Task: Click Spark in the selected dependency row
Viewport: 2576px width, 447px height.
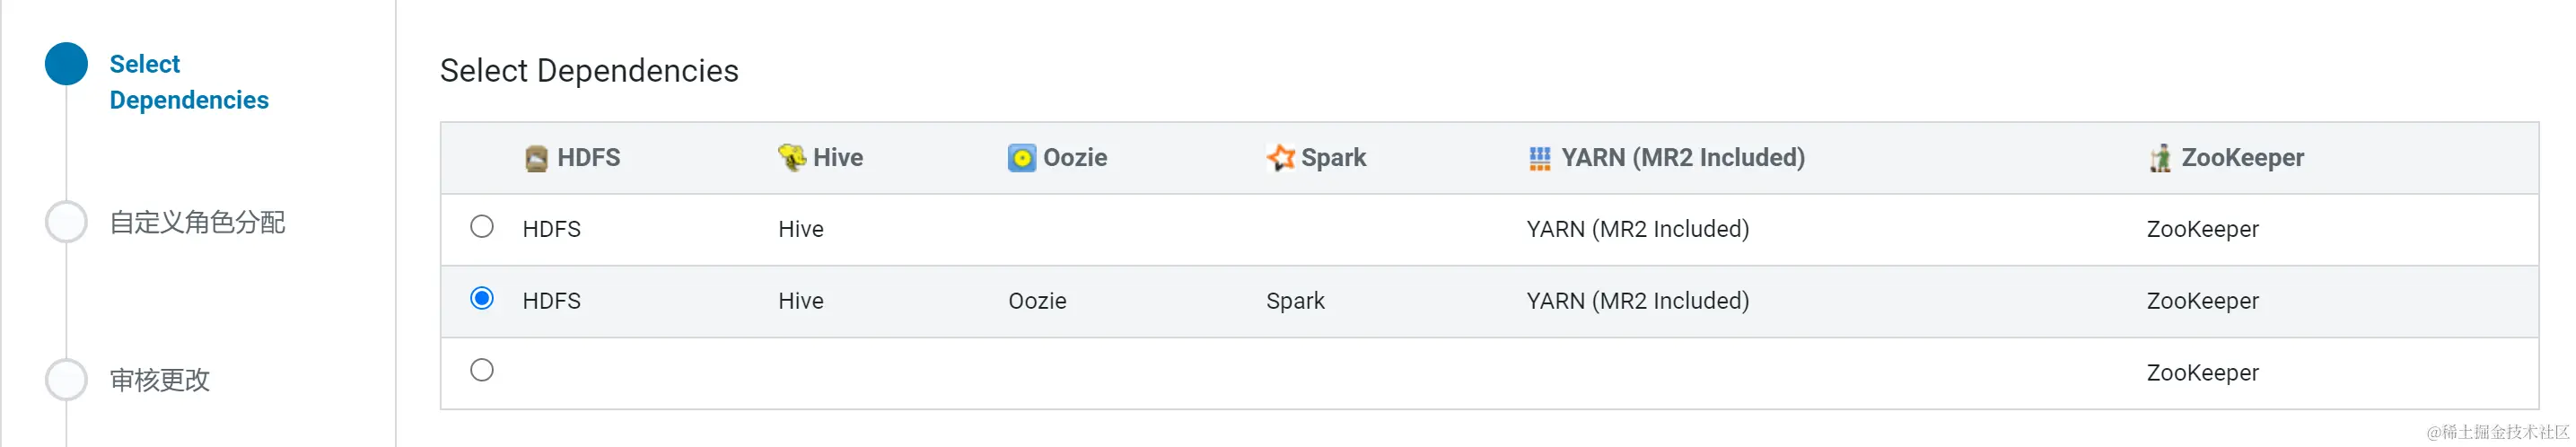Action: tap(1295, 301)
